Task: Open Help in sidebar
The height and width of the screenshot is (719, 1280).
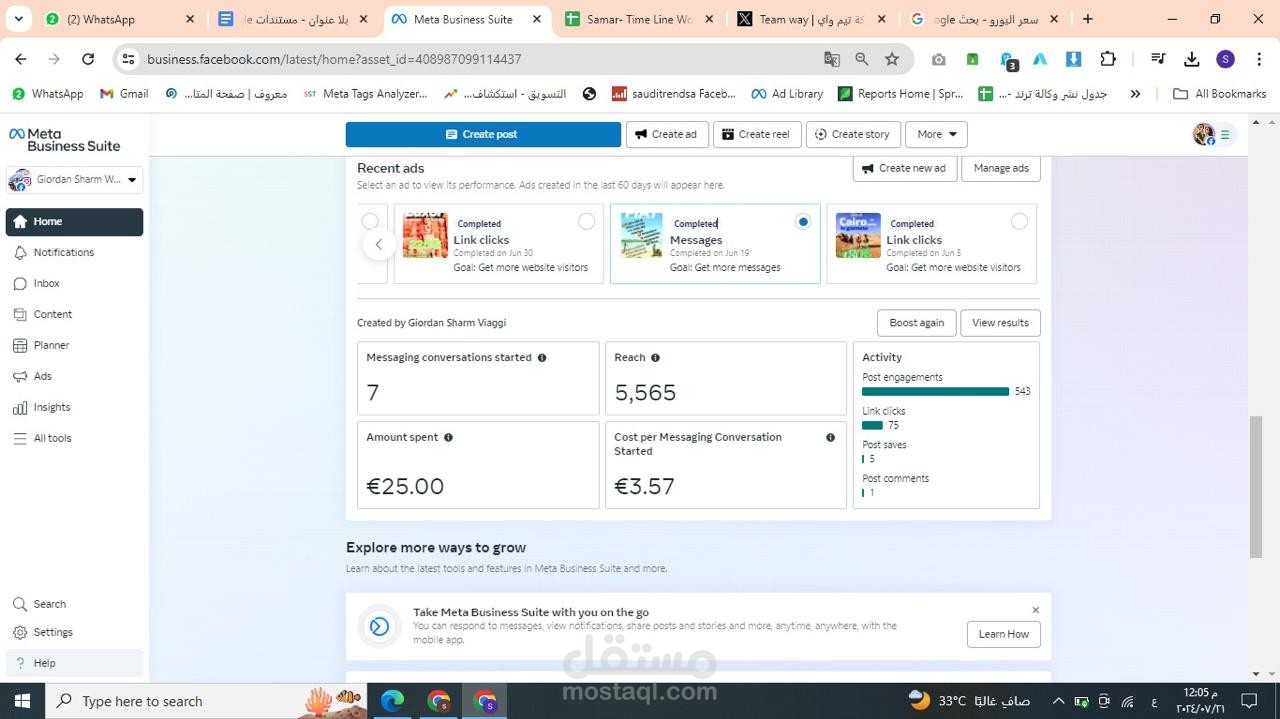Action: (x=74, y=663)
